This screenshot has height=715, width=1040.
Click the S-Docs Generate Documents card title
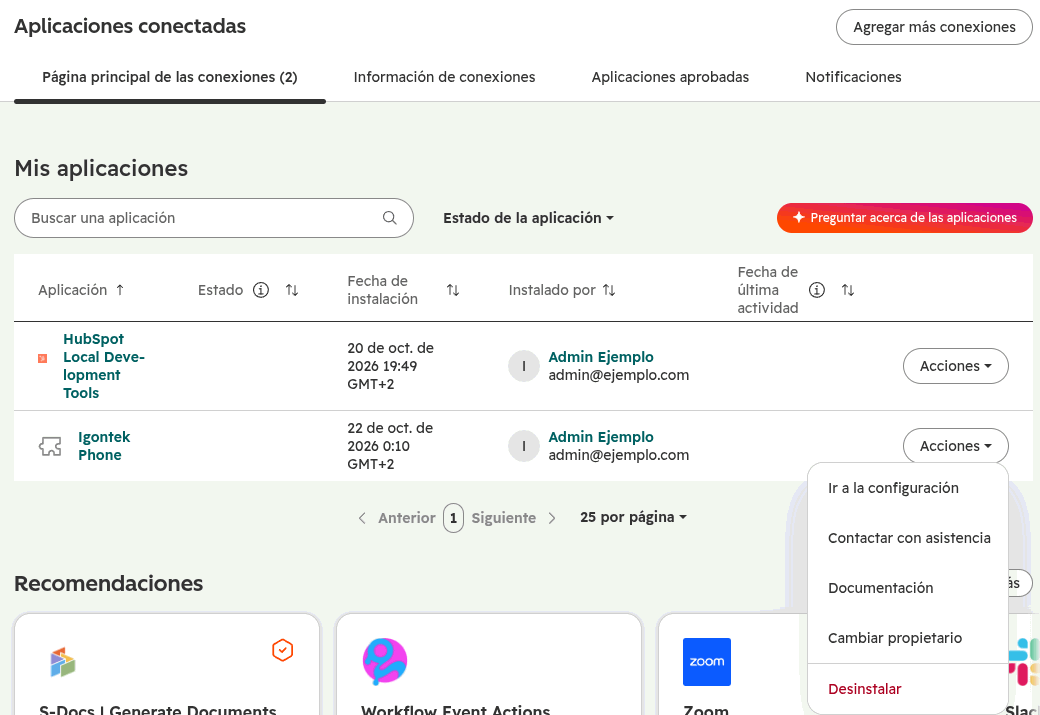pyautogui.click(x=158, y=709)
